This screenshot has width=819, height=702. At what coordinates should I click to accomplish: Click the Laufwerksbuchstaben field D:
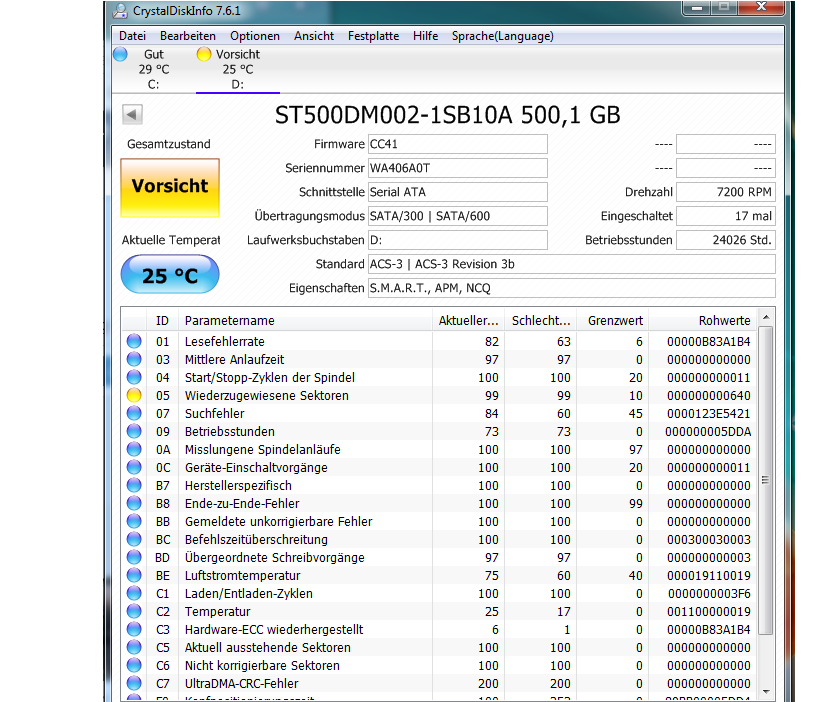[x=458, y=240]
